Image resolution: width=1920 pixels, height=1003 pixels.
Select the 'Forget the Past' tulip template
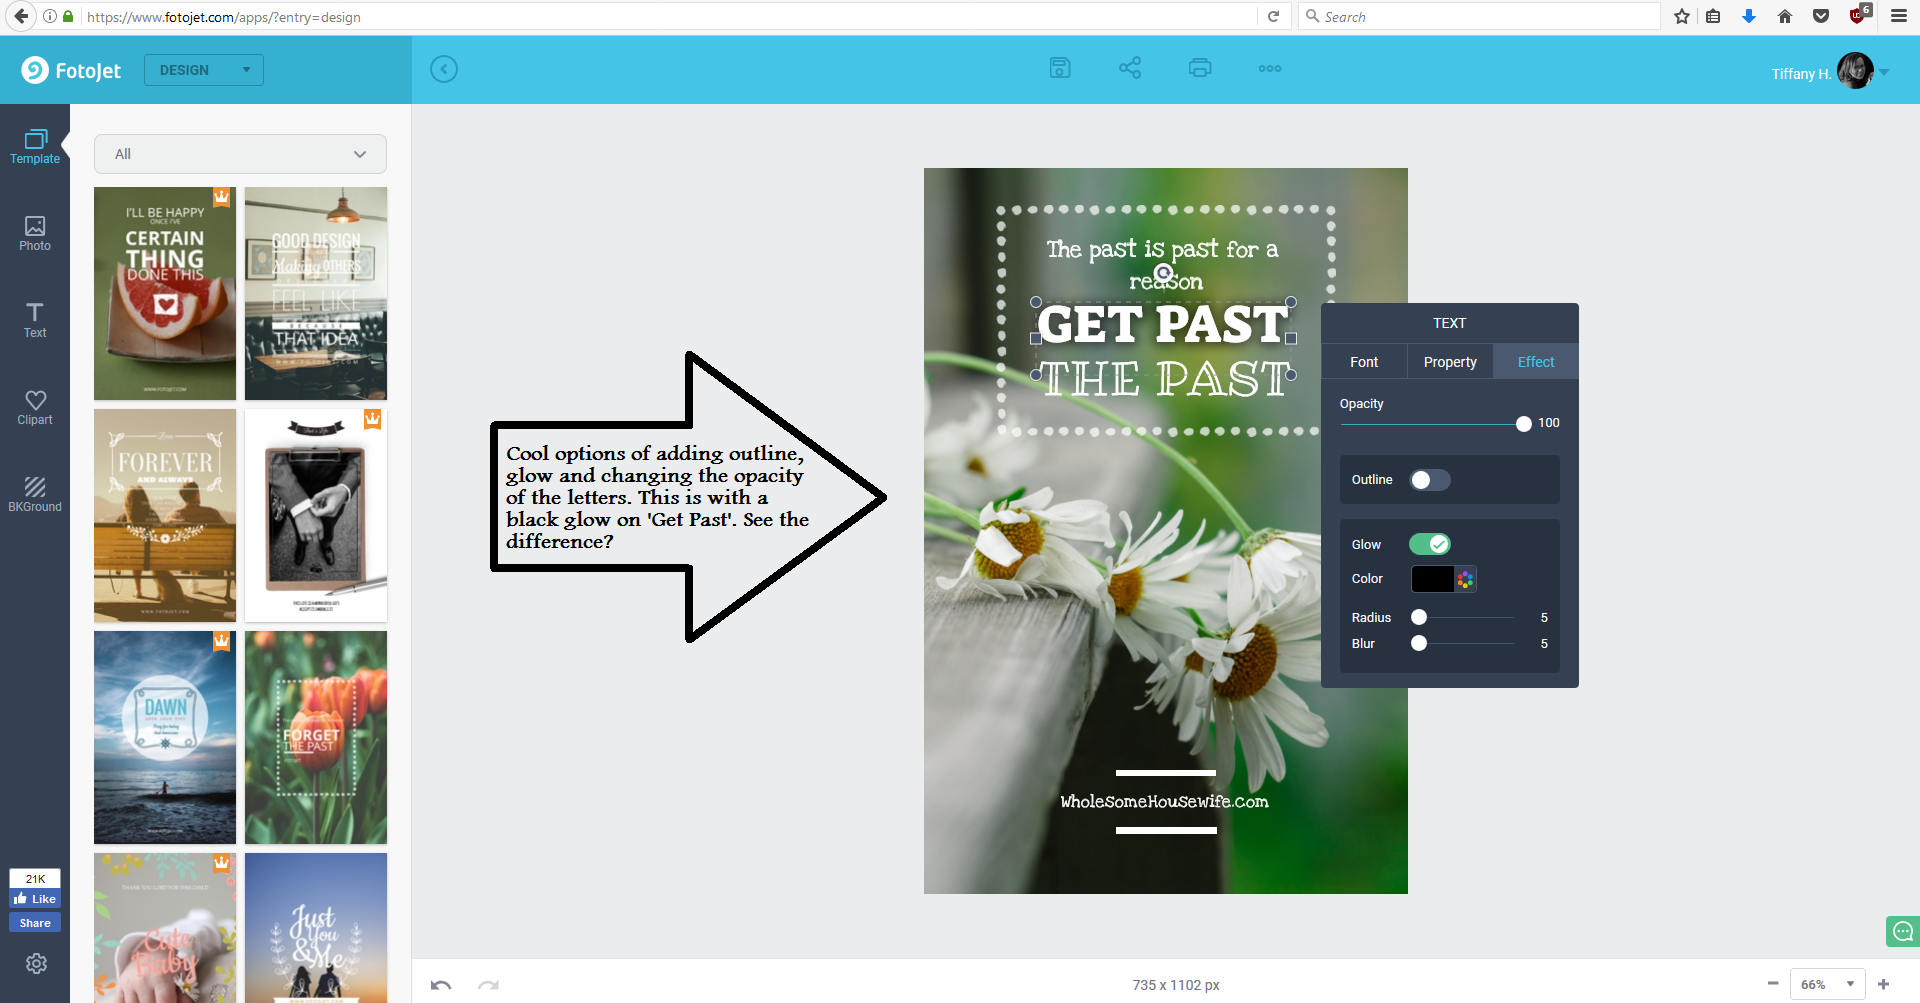[x=316, y=738]
